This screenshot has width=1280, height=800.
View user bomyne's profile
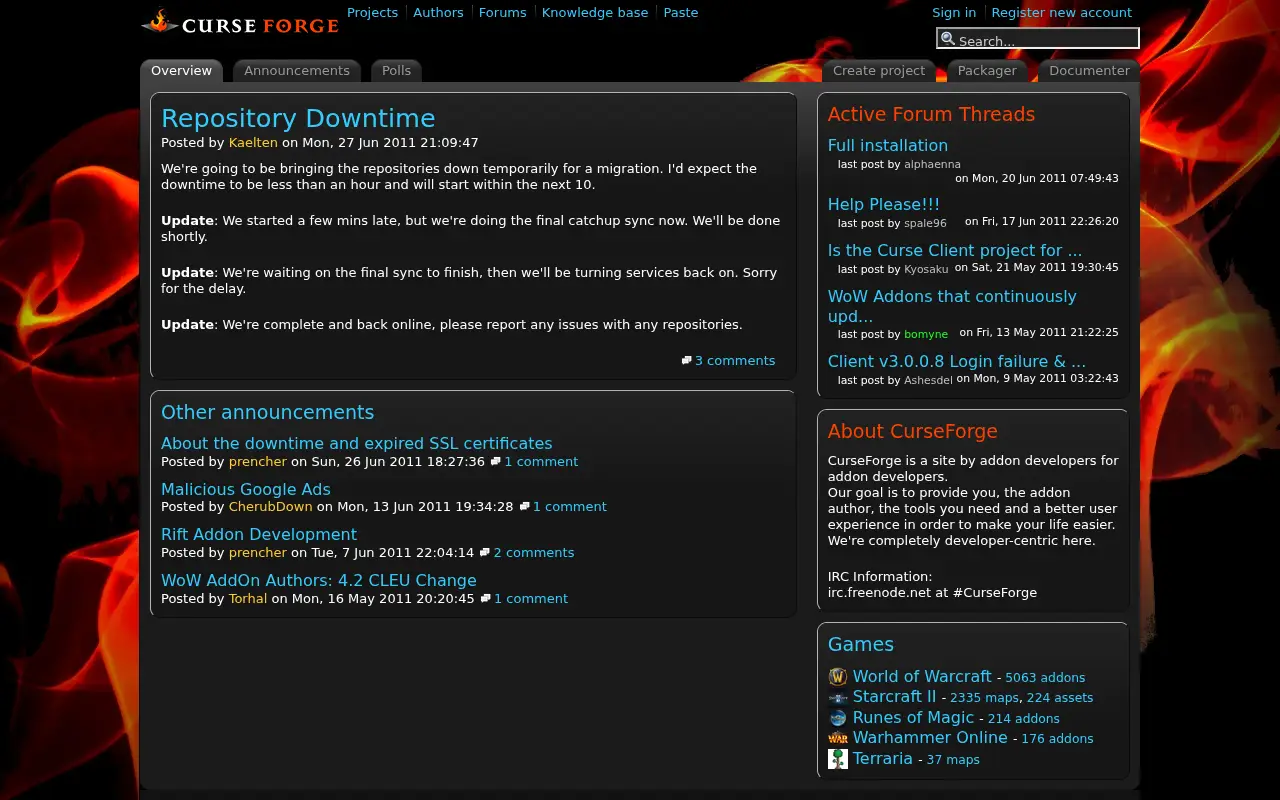[x=926, y=334]
